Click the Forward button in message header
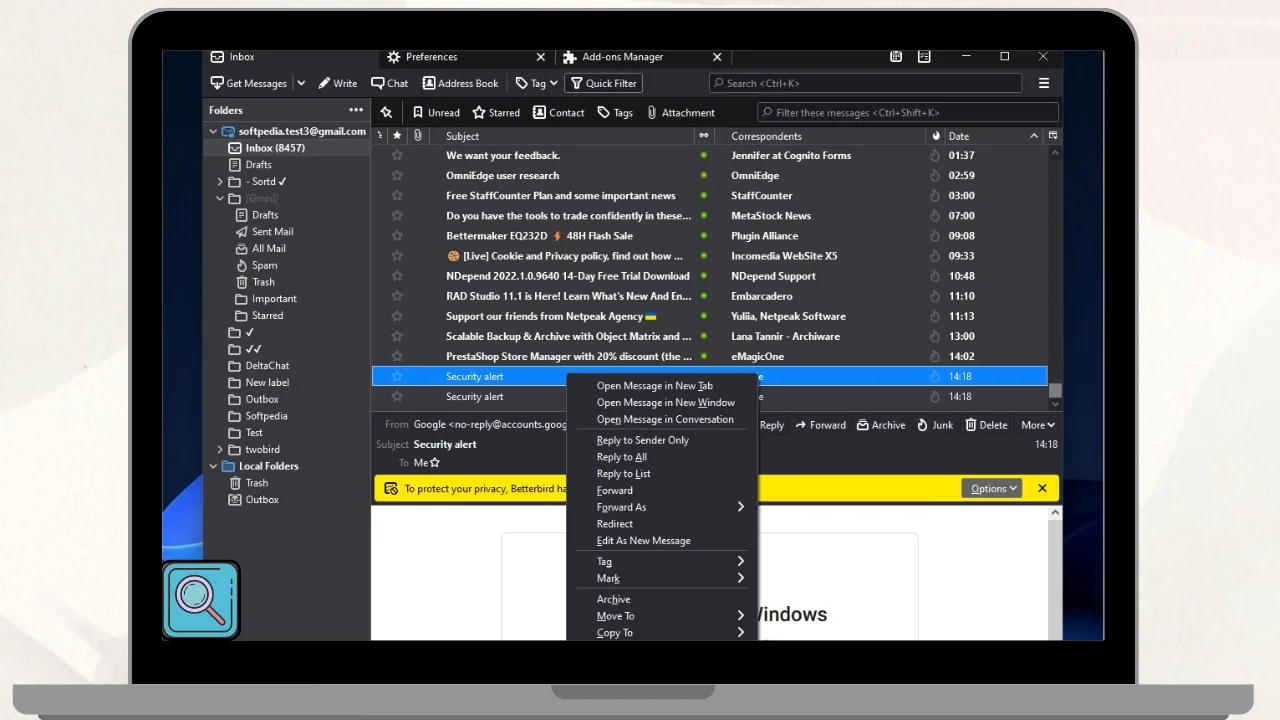This screenshot has height=720, width=1280. click(x=820, y=425)
